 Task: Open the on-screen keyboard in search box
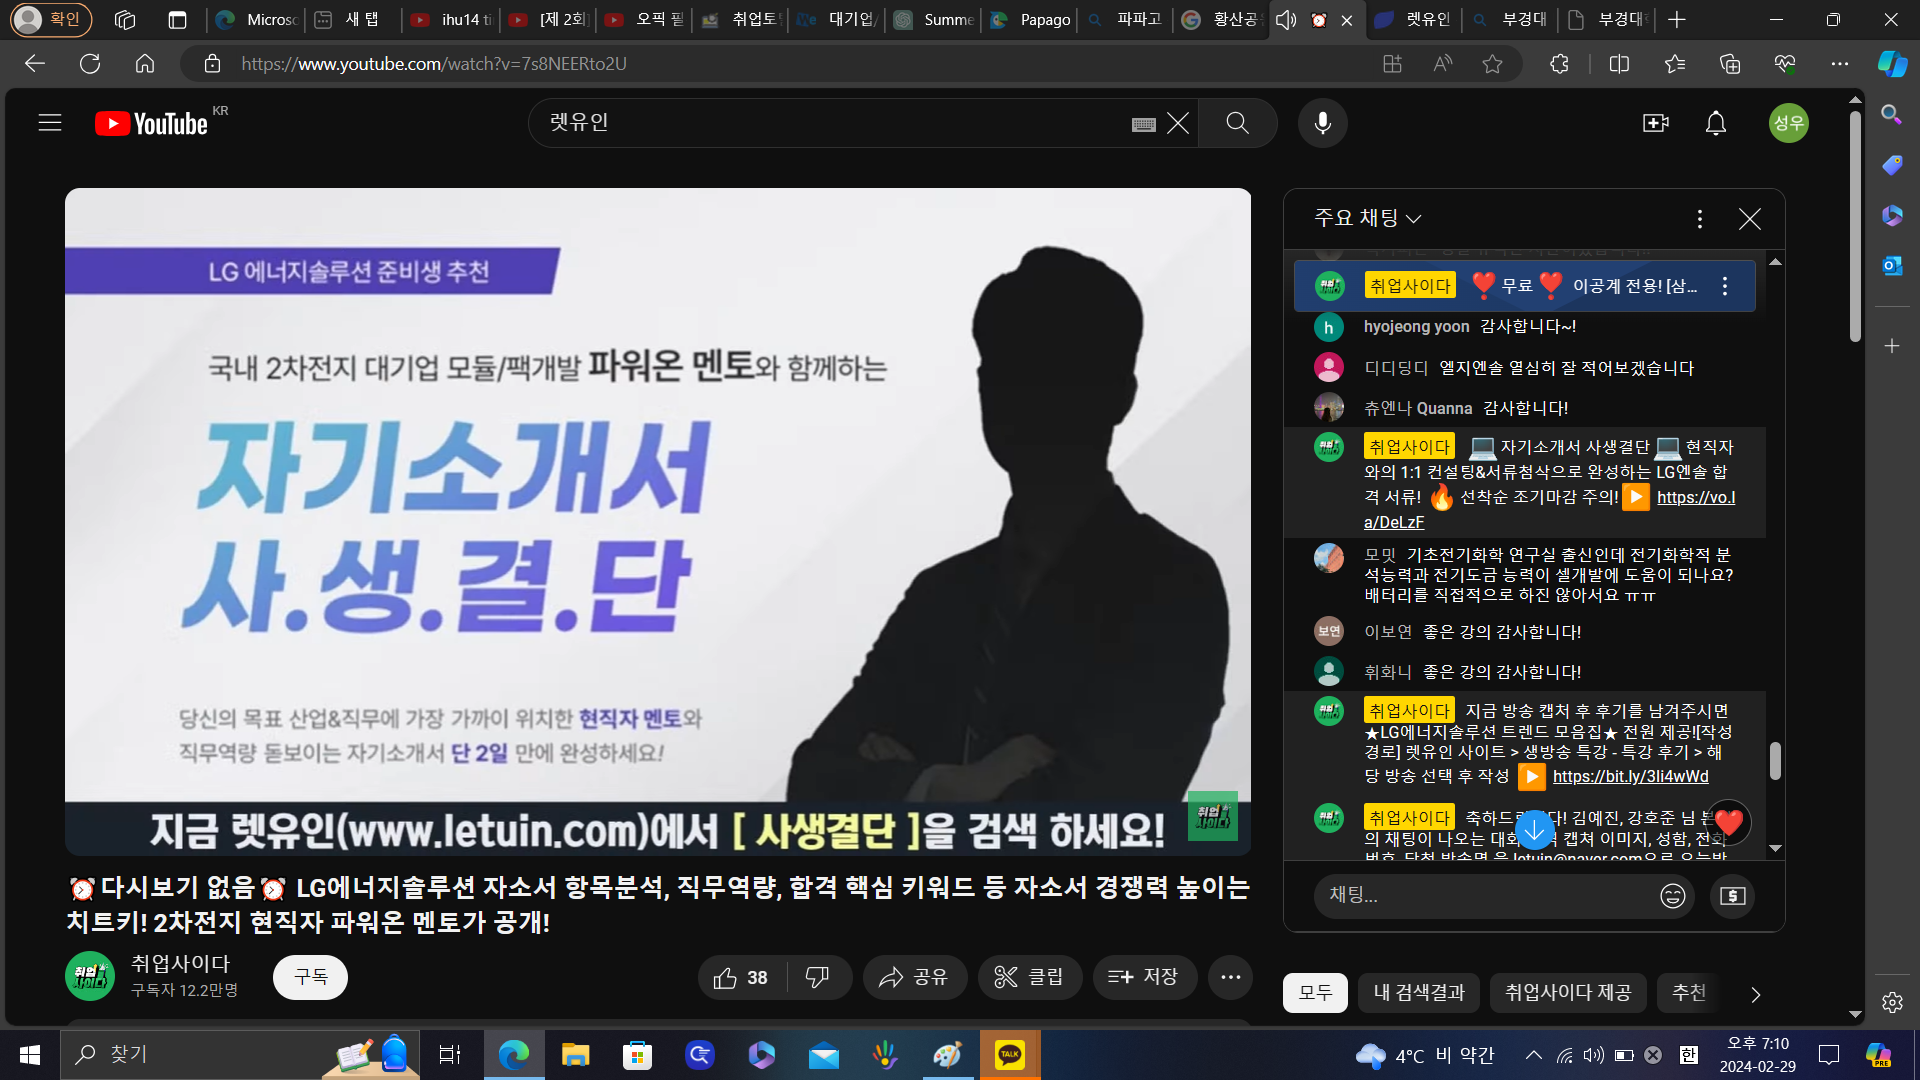[x=1144, y=124]
